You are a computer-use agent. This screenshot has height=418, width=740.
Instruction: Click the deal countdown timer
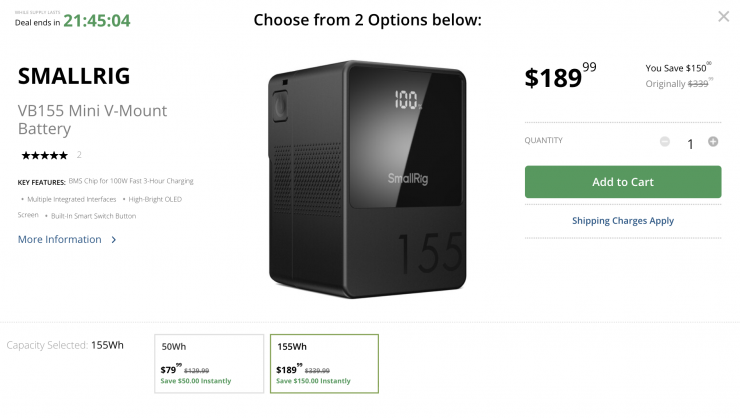tap(96, 21)
